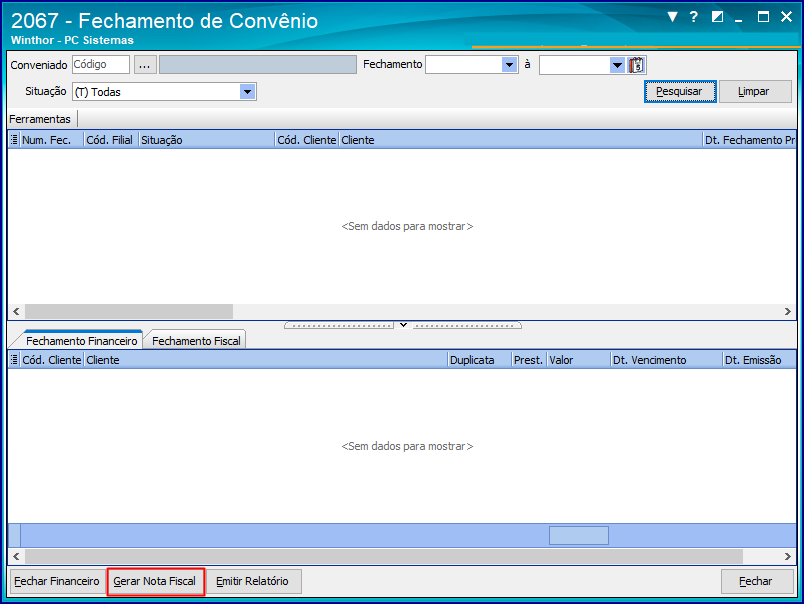Click the title bar dropdown triangle icon
The image size is (804, 604).
(672, 17)
